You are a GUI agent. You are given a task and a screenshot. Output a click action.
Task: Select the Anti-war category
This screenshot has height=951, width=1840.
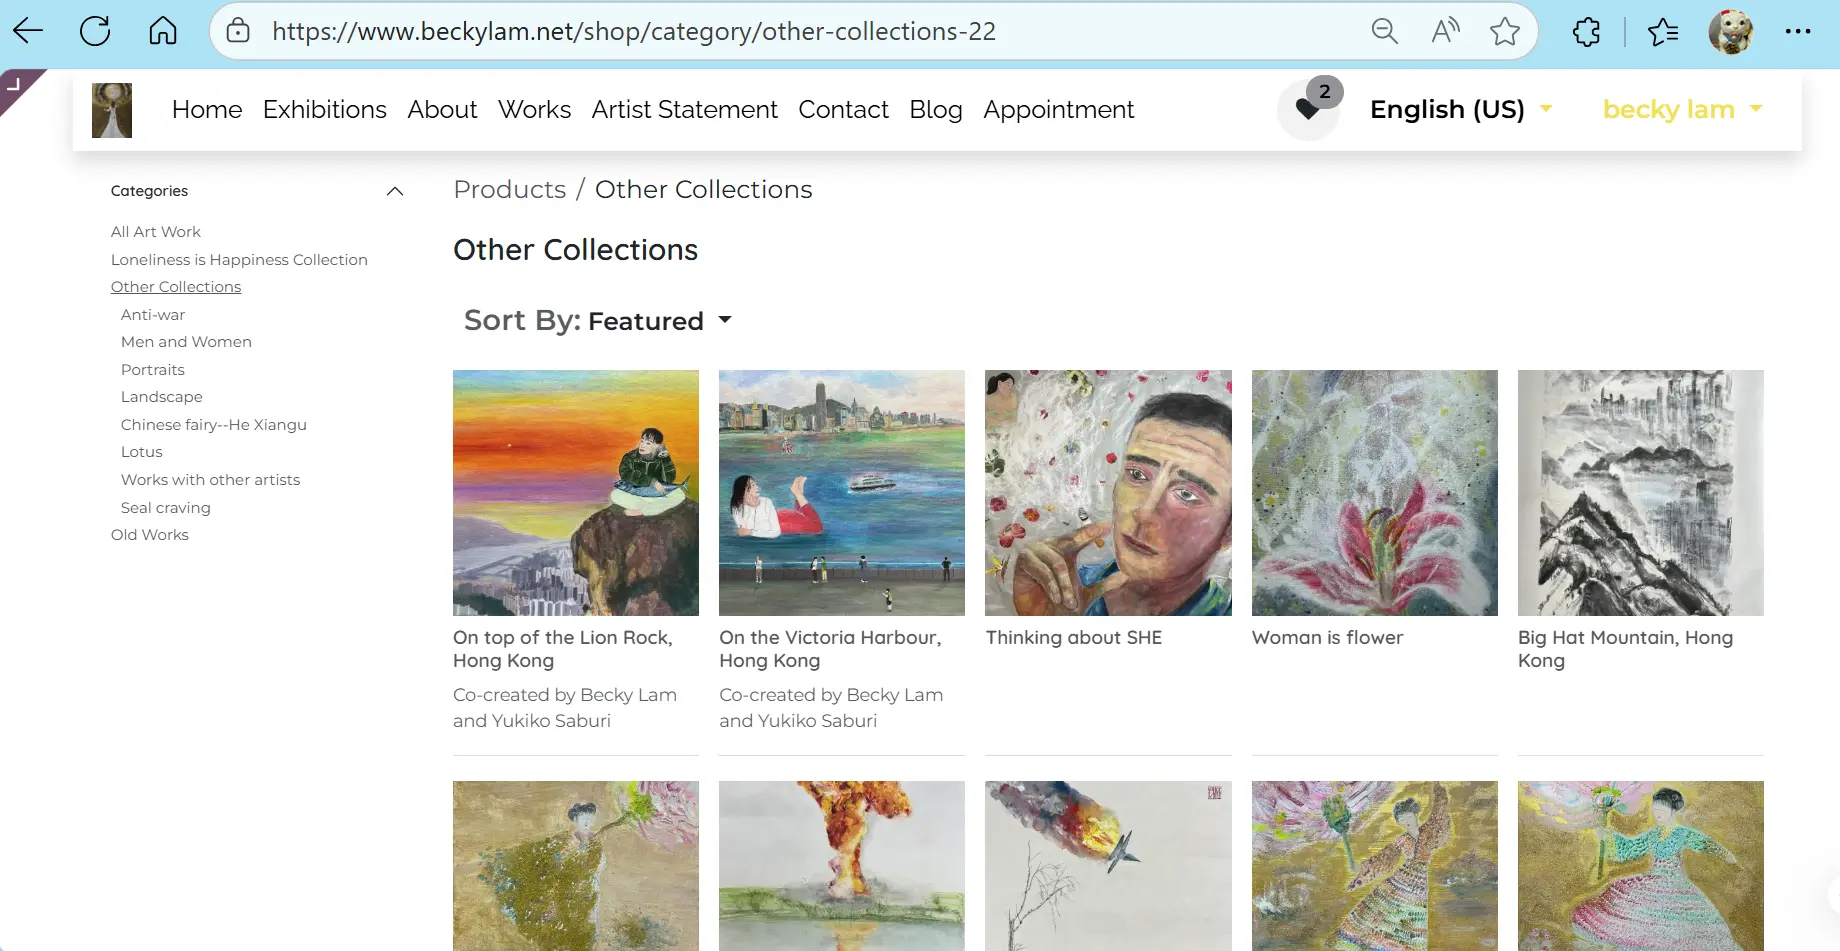pos(153,315)
